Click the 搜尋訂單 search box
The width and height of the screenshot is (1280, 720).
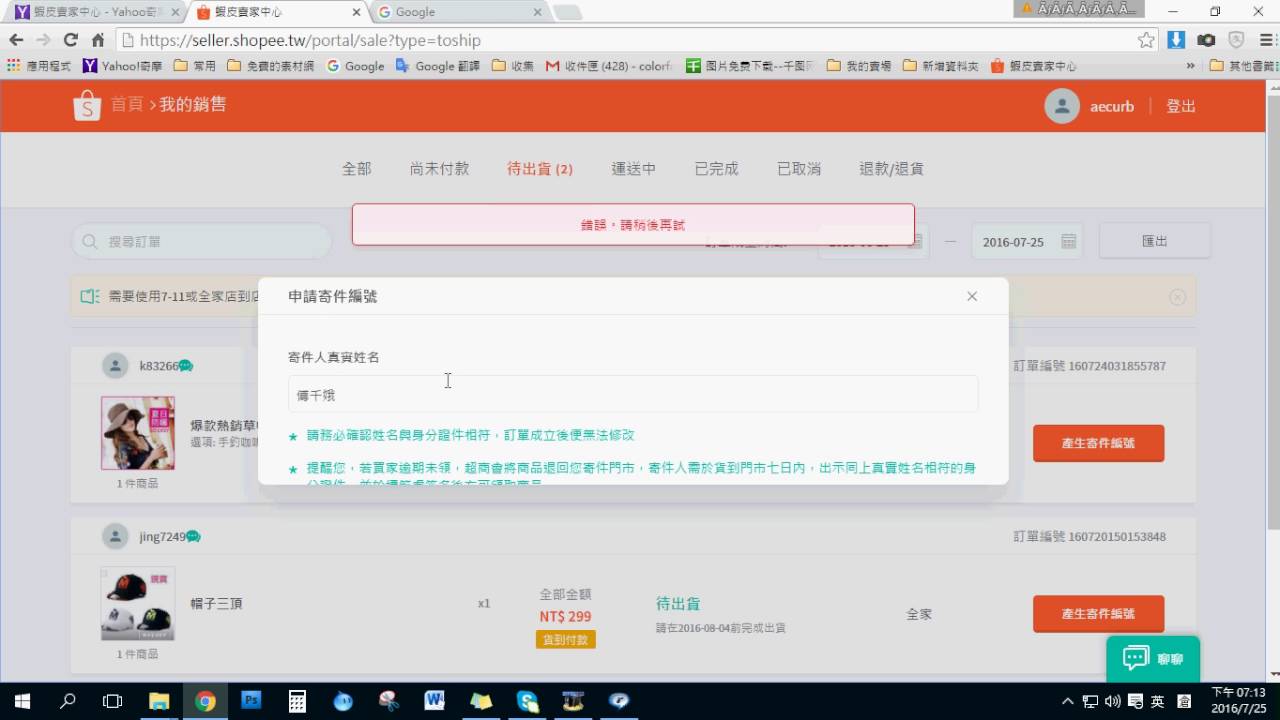[201, 242]
